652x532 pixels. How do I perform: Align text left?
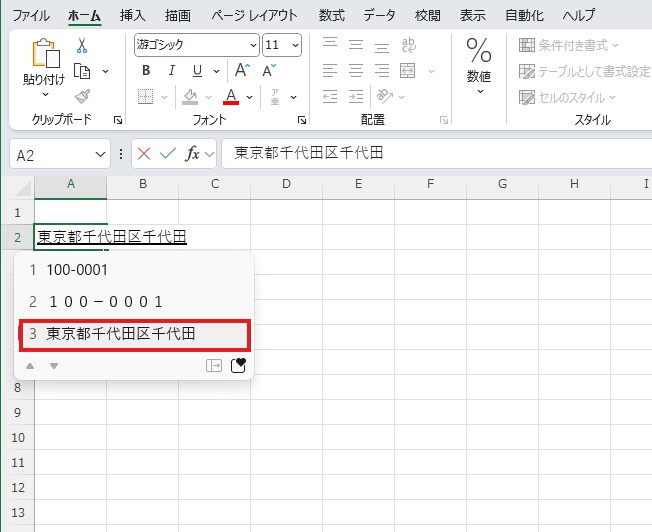click(330, 71)
